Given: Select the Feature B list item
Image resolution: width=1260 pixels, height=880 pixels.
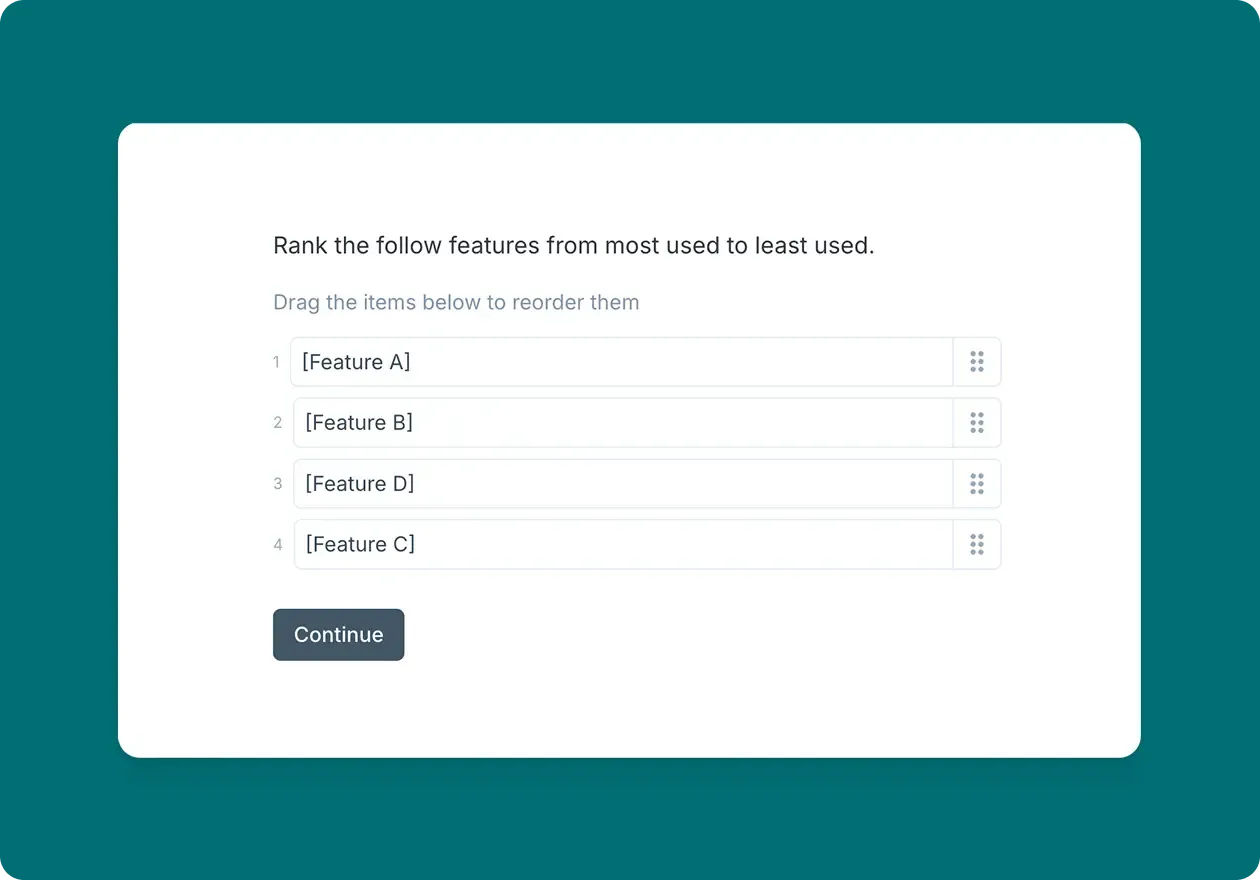Looking at the screenshot, I should tap(622, 422).
